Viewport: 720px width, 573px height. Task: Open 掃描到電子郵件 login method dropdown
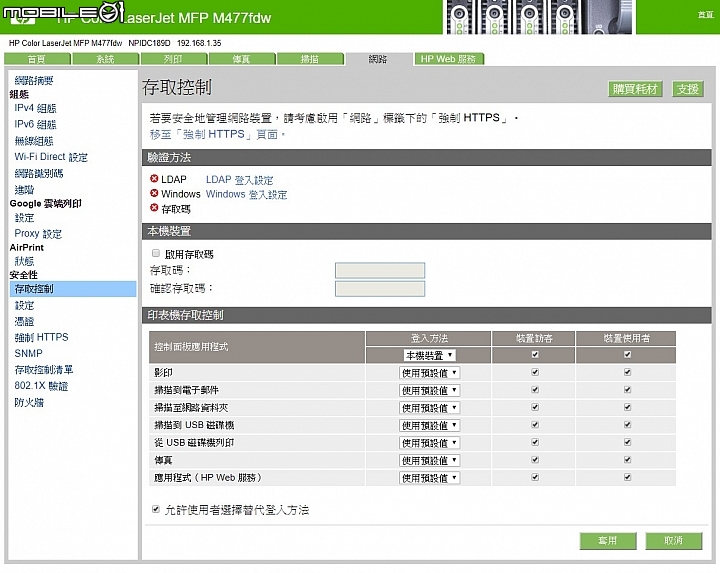[x=429, y=390]
